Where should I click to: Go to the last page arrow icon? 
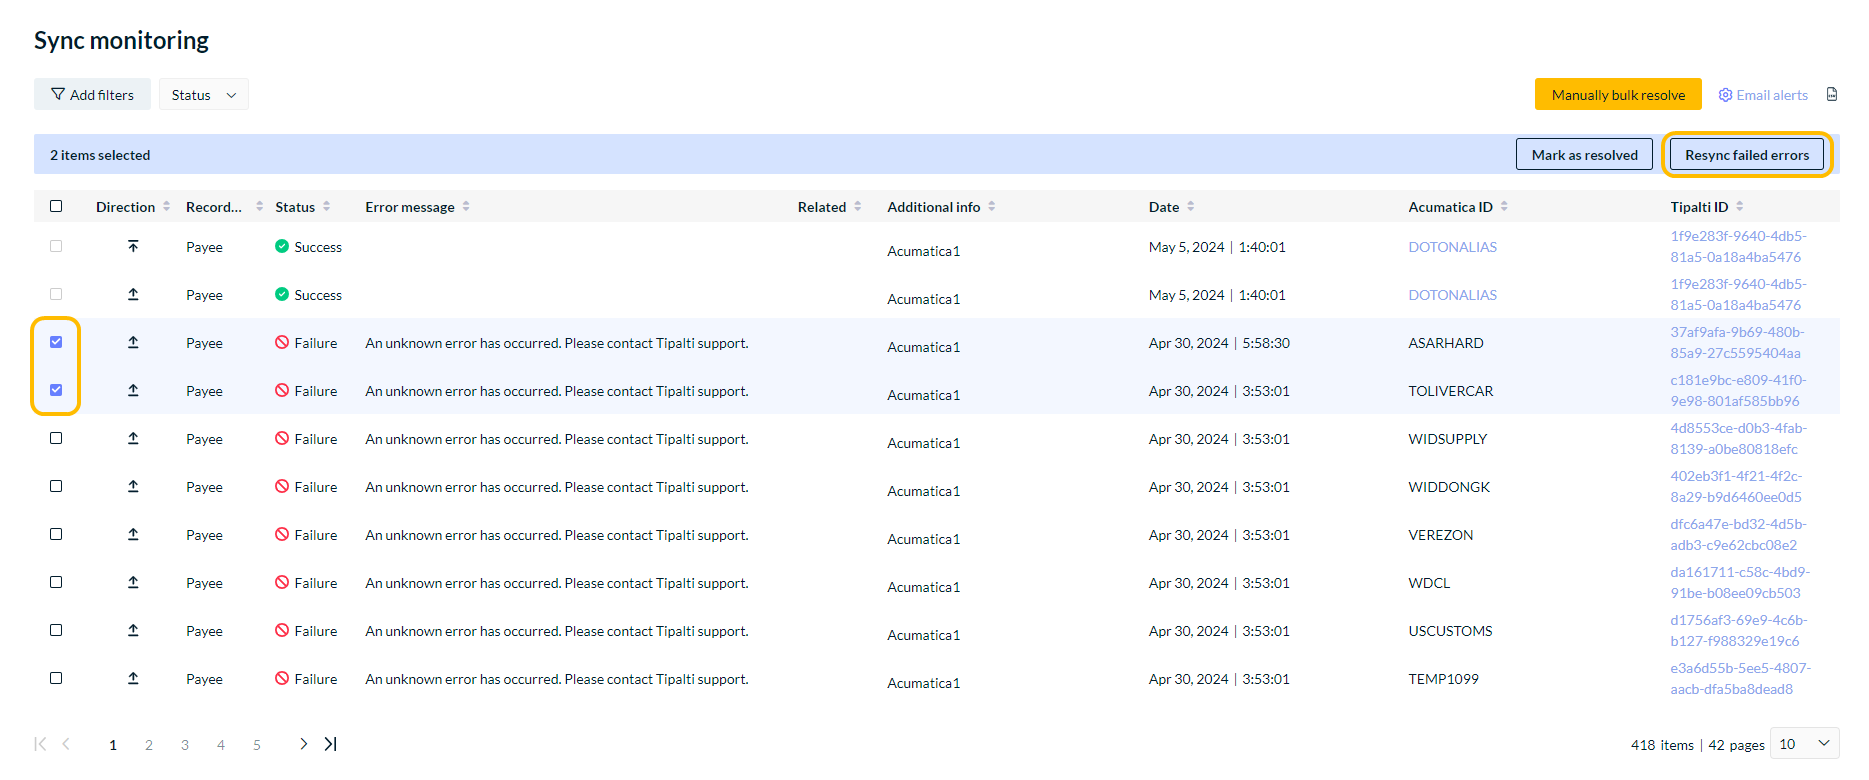(331, 744)
